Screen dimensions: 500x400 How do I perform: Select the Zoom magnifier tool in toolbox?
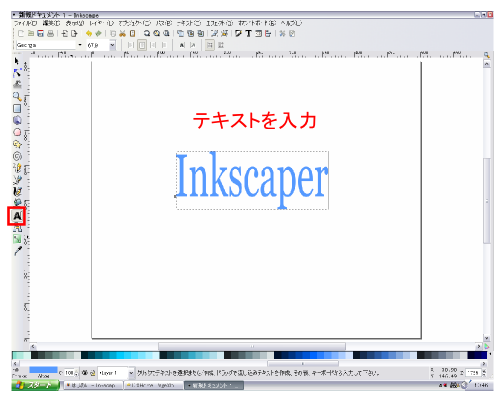(x=17, y=97)
